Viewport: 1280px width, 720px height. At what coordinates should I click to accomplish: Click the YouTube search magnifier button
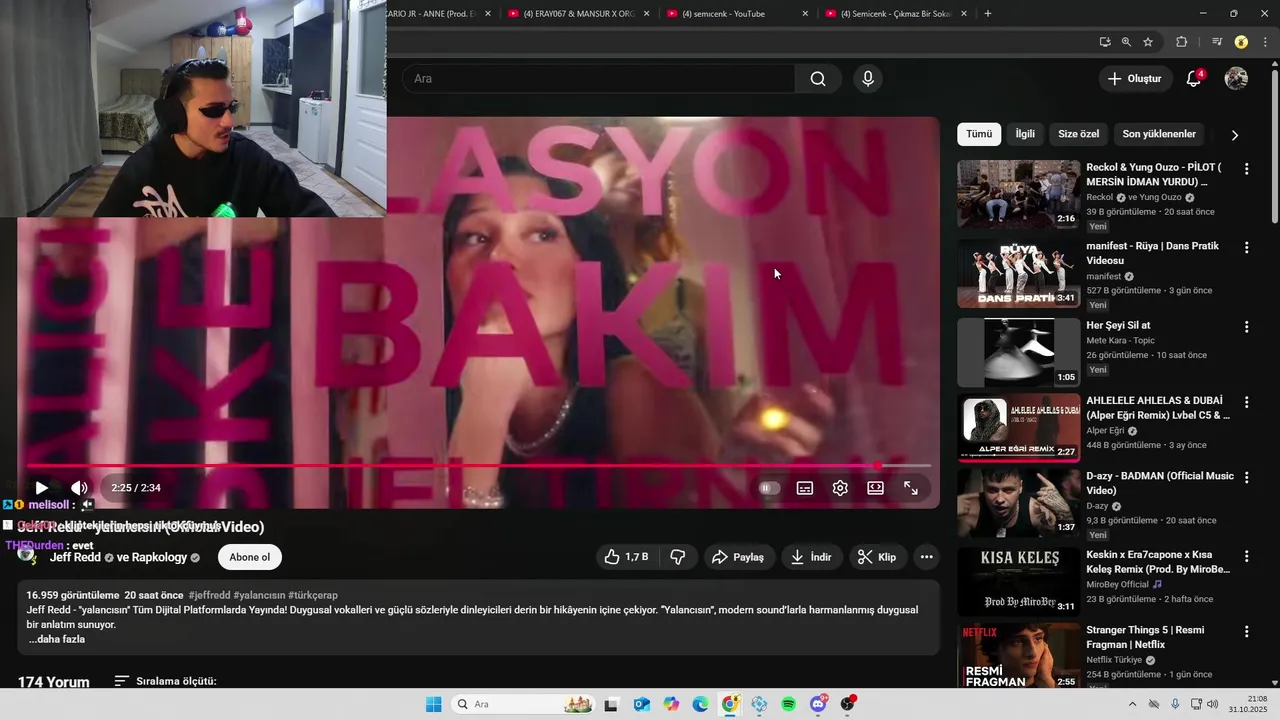coord(818,79)
